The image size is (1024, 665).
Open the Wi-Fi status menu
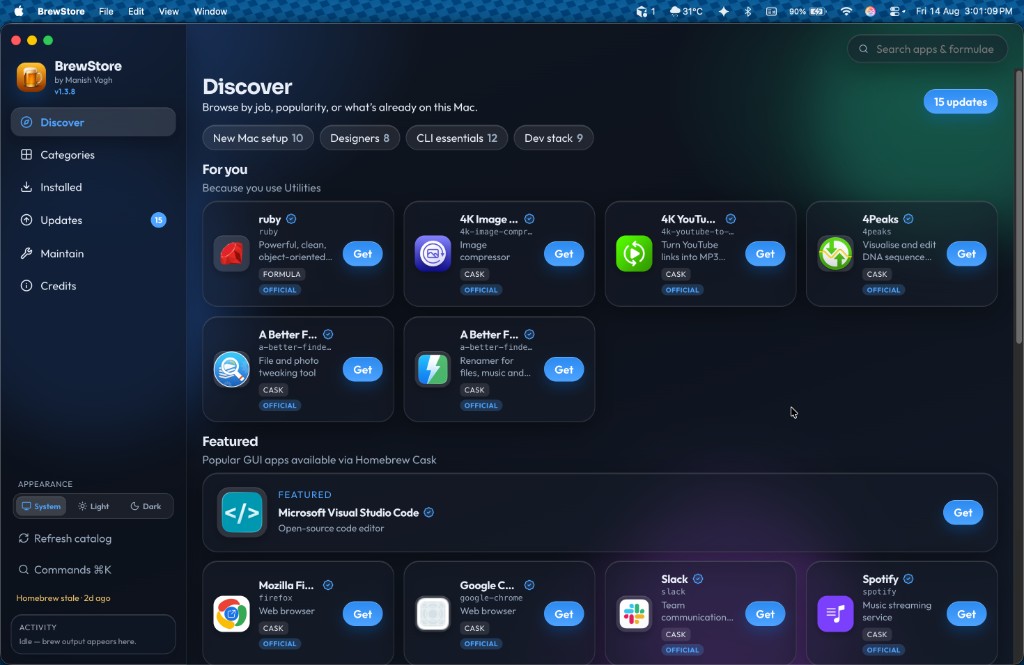(x=846, y=11)
